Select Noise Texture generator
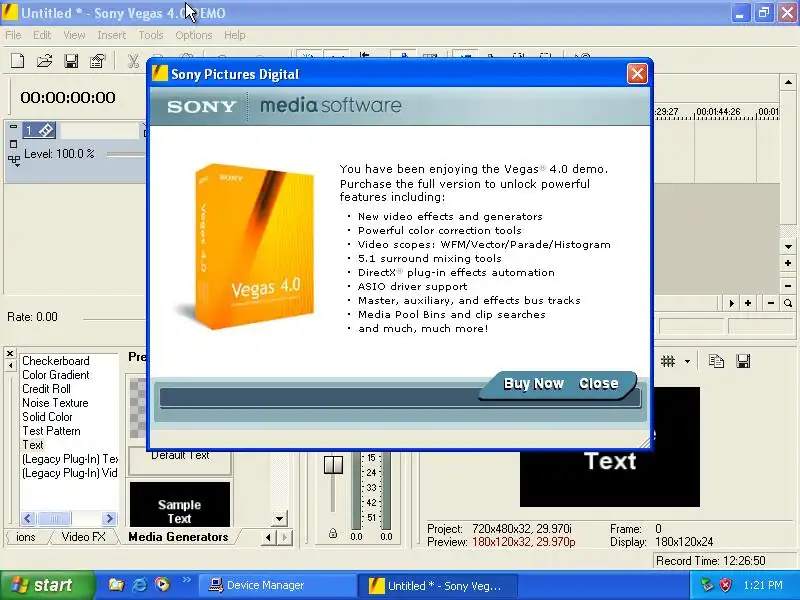The width and height of the screenshot is (800, 600). tap(55, 403)
